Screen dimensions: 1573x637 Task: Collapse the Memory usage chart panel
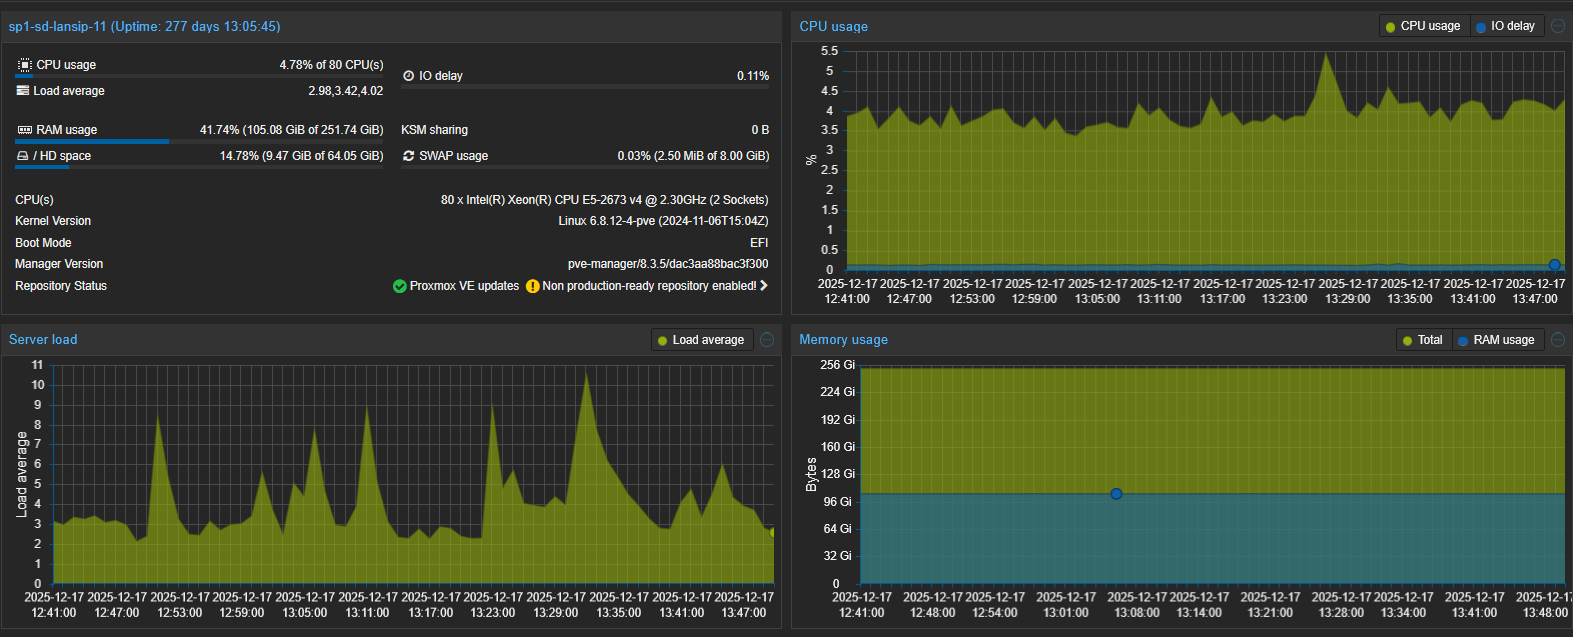(x=1558, y=340)
